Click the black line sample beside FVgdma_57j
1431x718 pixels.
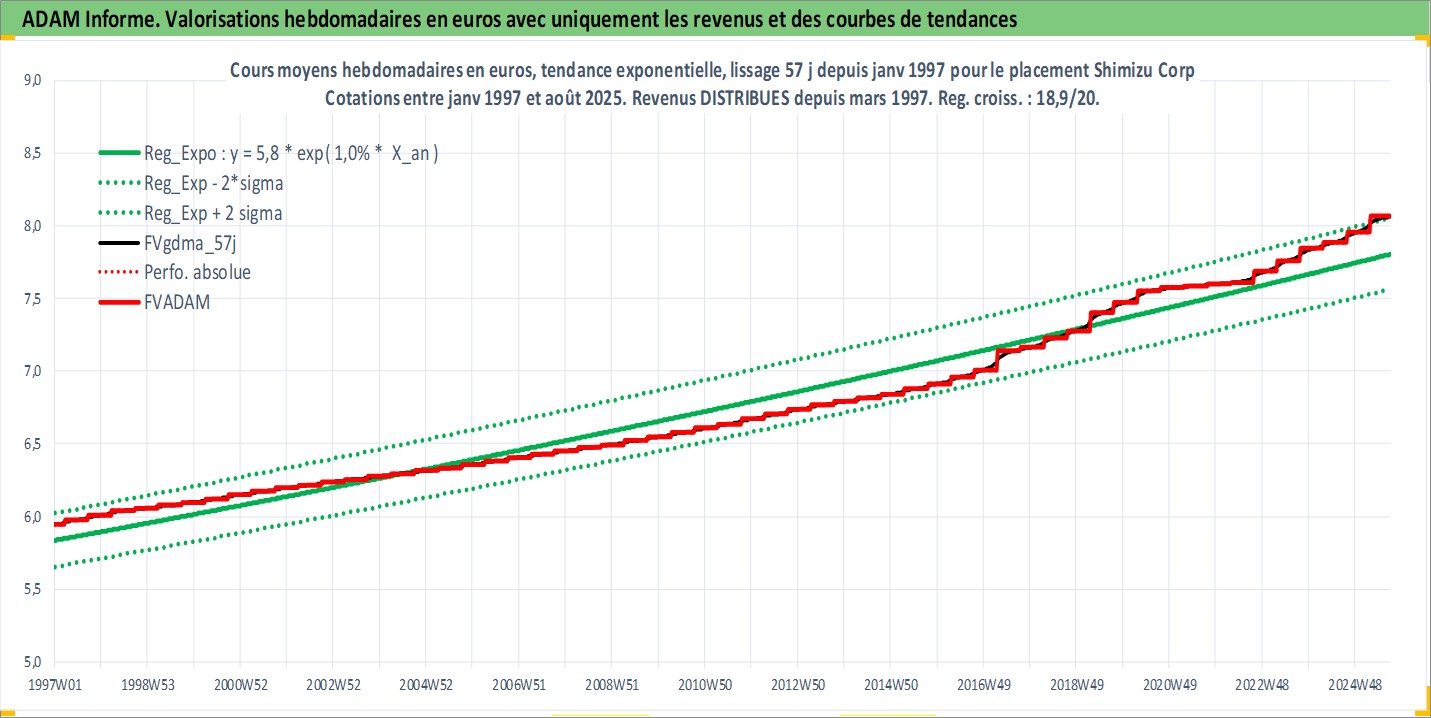click(118, 242)
